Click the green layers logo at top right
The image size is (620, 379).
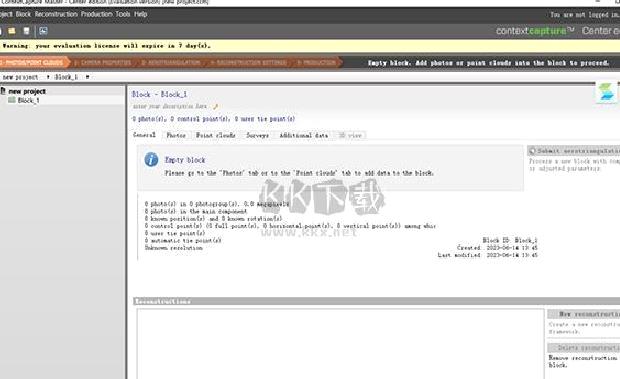tap(607, 92)
